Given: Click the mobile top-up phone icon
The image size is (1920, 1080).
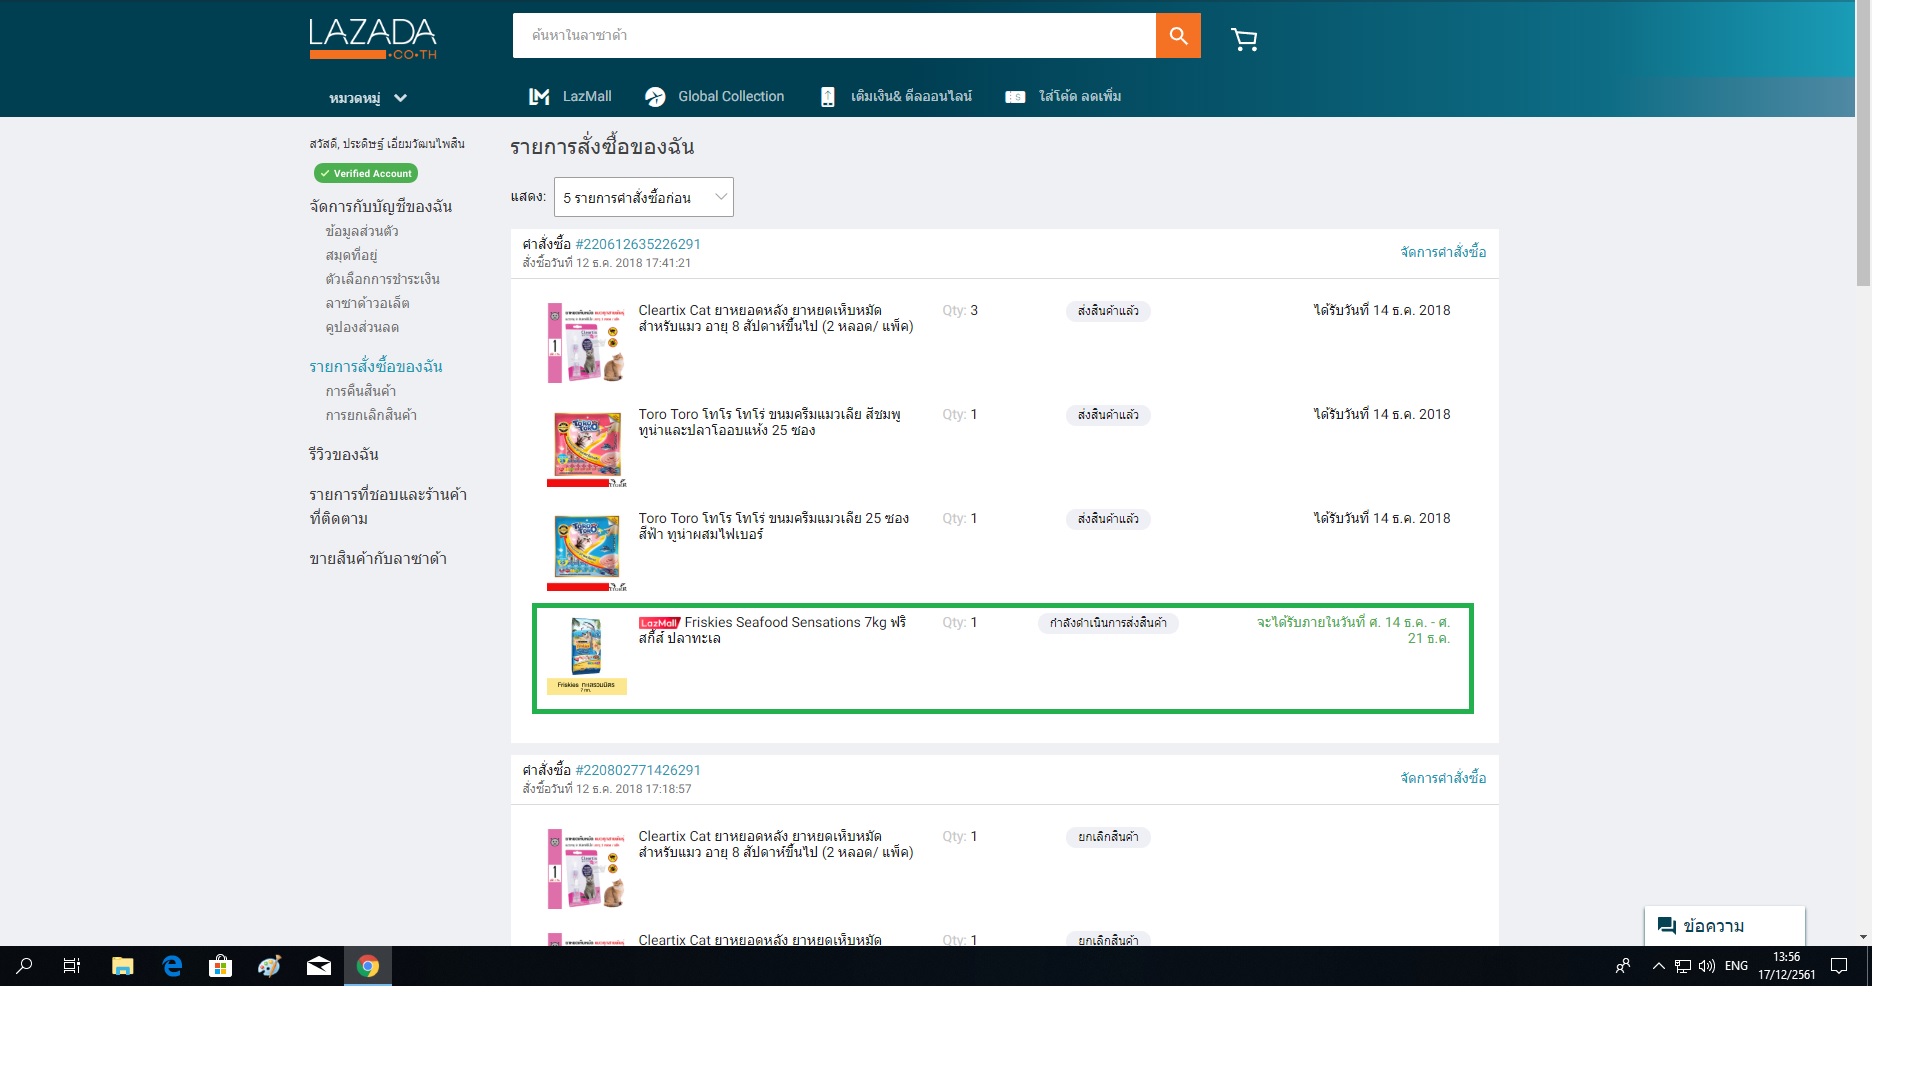Looking at the screenshot, I should [x=827, y=97].
